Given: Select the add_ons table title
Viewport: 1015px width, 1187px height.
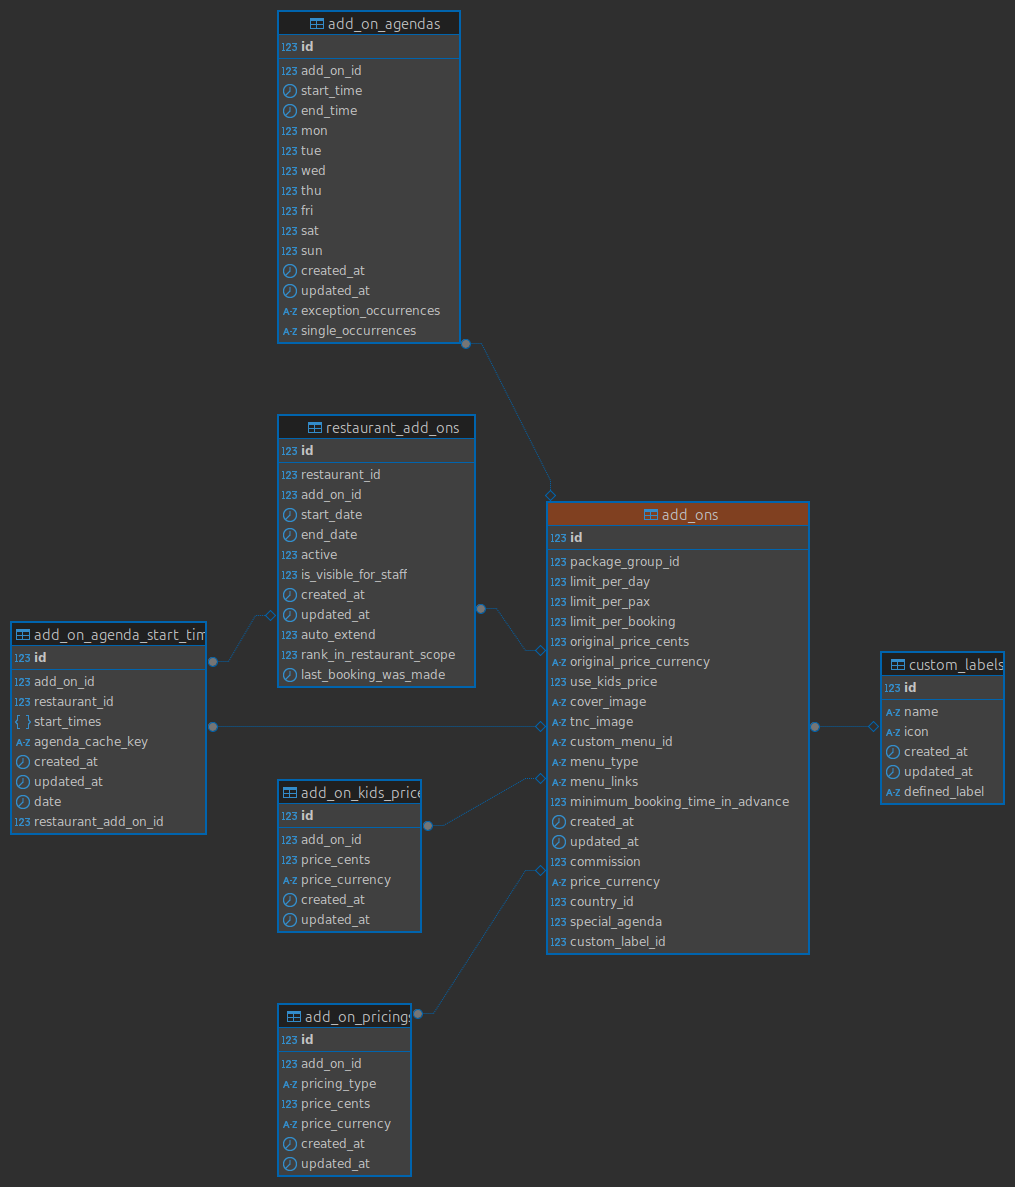Looking at the screenshot, I should coord(689,515).
